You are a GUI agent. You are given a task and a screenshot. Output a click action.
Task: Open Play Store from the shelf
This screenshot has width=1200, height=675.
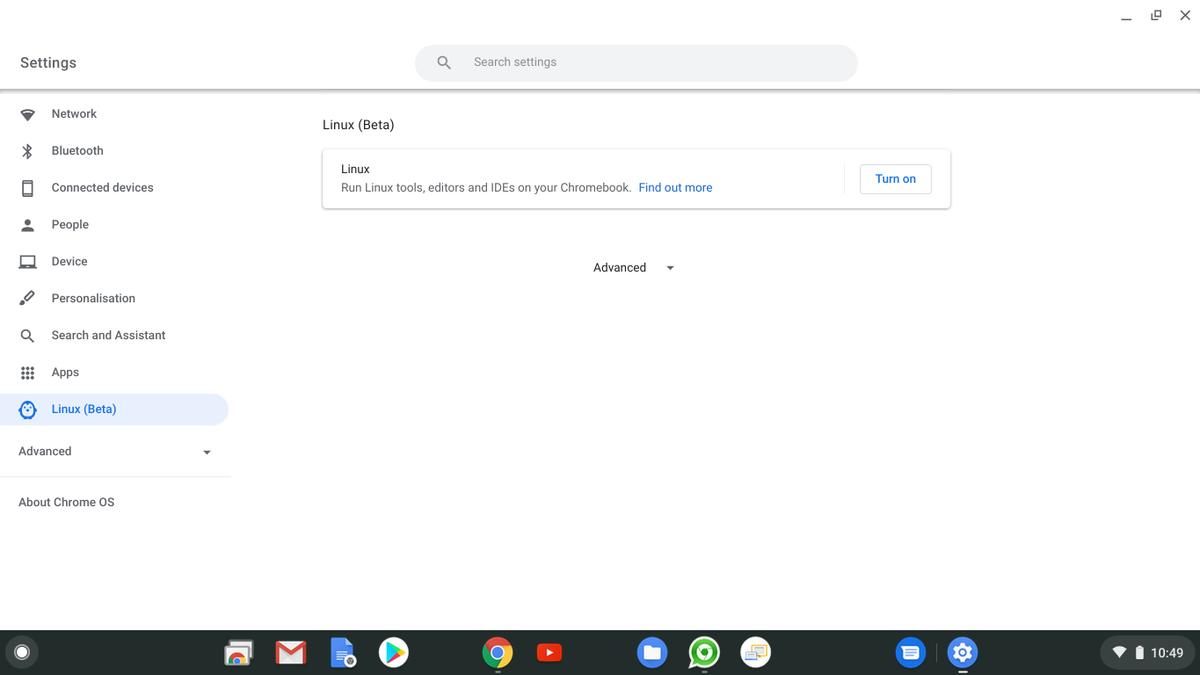pos(394,653)
